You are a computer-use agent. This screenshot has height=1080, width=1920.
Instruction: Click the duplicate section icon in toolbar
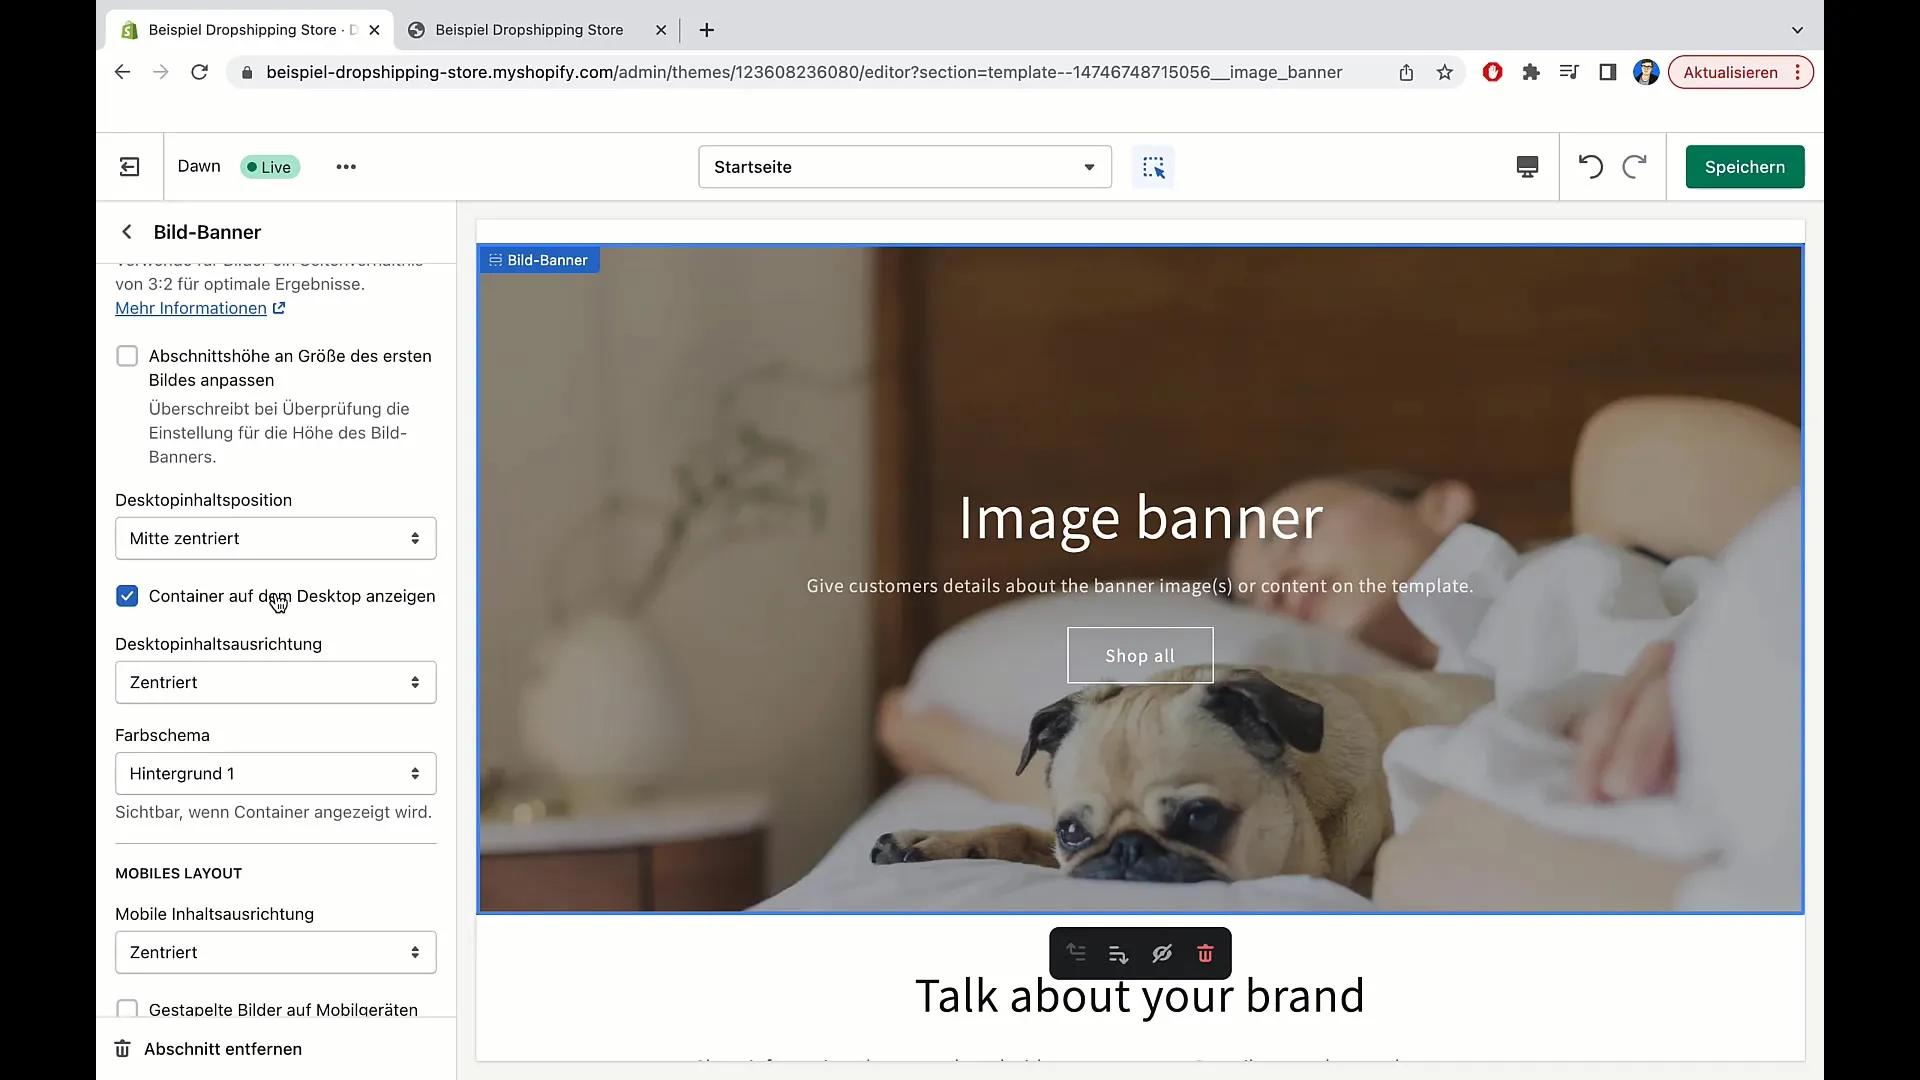click(x=1118, y=953)
